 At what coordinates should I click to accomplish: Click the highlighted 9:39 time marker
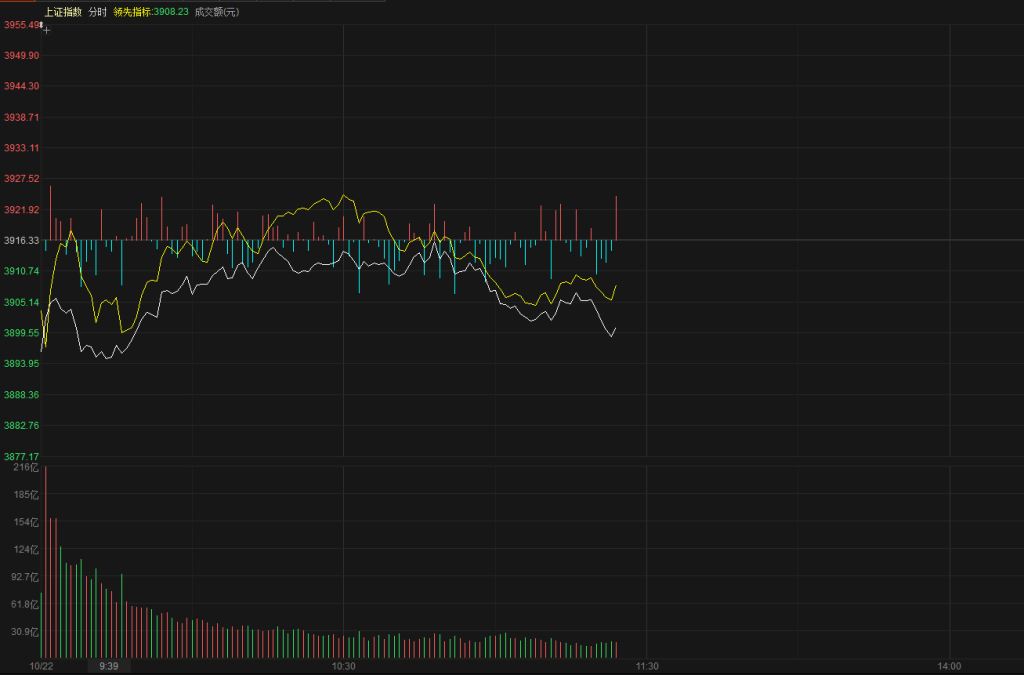click(x=109, y=666)
